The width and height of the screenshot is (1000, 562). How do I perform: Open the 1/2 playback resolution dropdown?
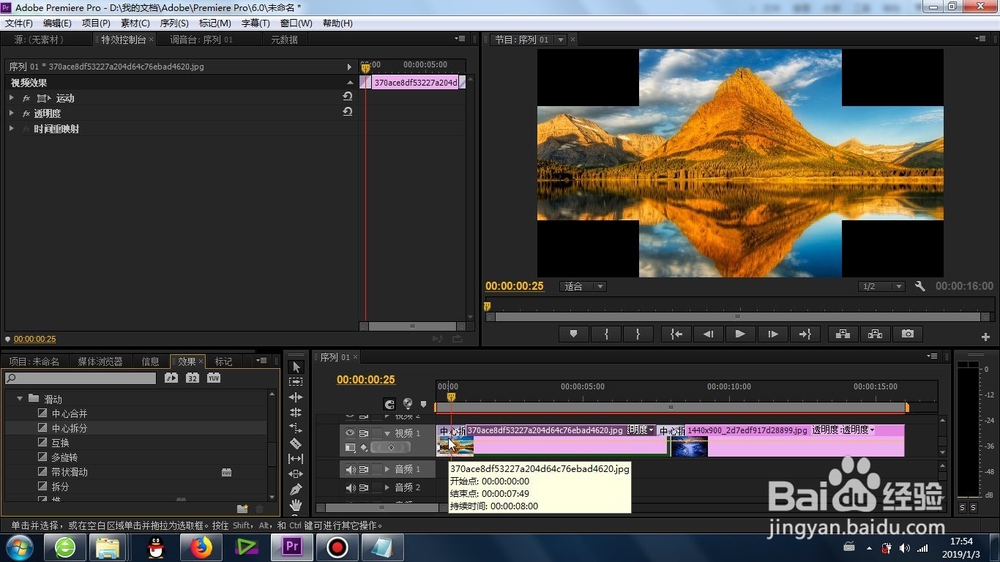[881, 286]
